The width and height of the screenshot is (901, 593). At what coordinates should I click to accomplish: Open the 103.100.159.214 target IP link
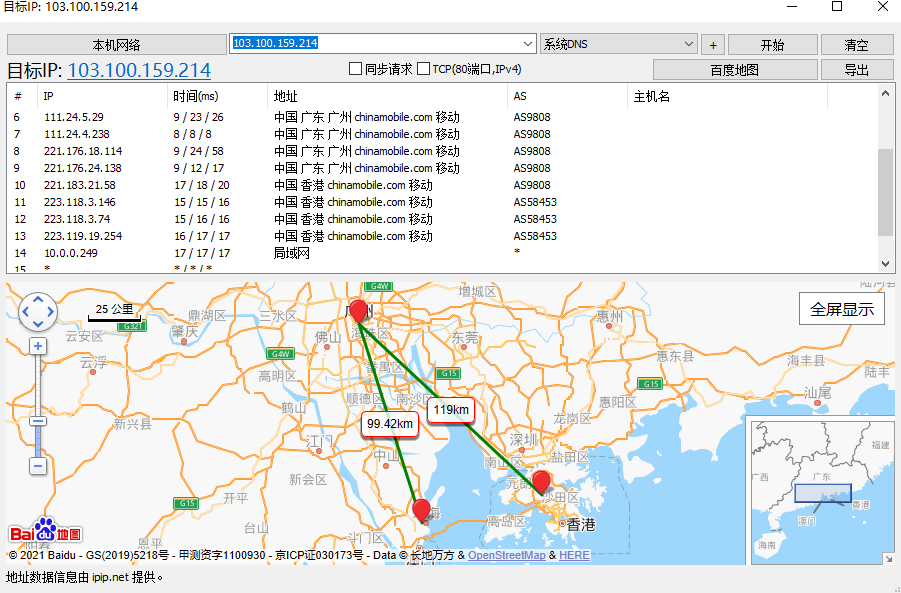coord(139,70)
